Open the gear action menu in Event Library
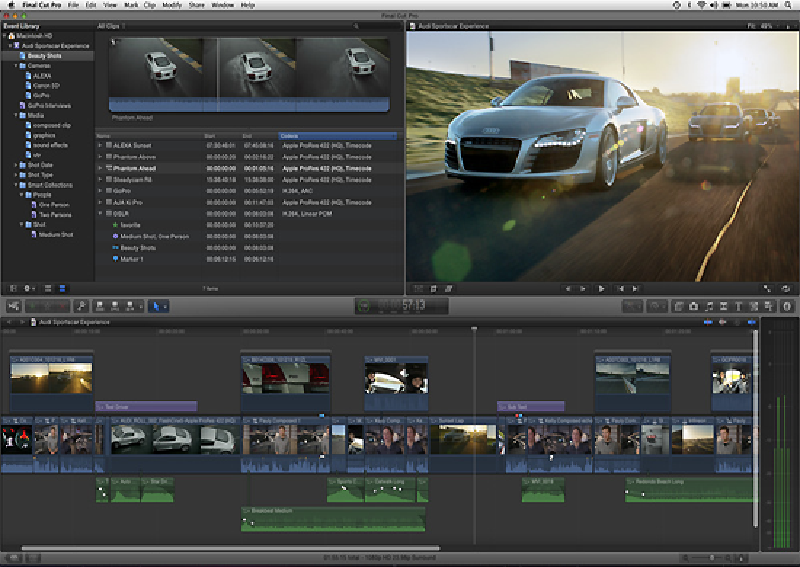Screen dimensions: 800x567 tap(28, 288)
